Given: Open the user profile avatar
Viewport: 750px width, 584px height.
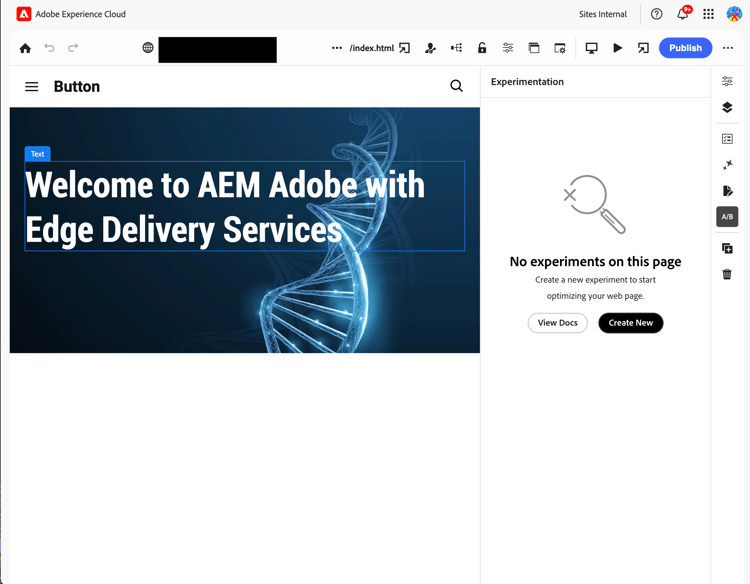Looking at the screenshot, I should click(734, 14).
